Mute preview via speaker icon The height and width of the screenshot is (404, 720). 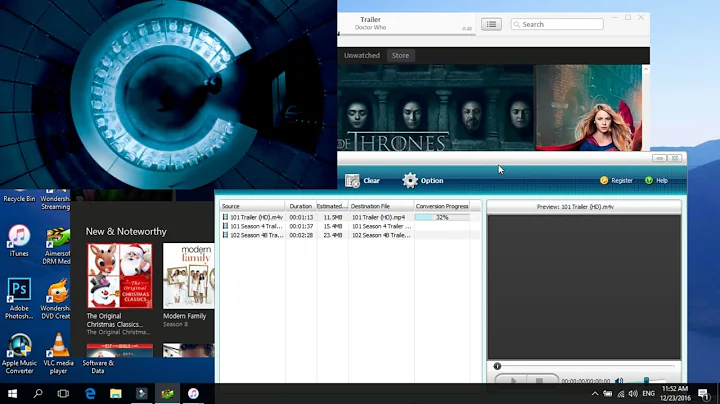pyautogui.click(x=619, y=380)
